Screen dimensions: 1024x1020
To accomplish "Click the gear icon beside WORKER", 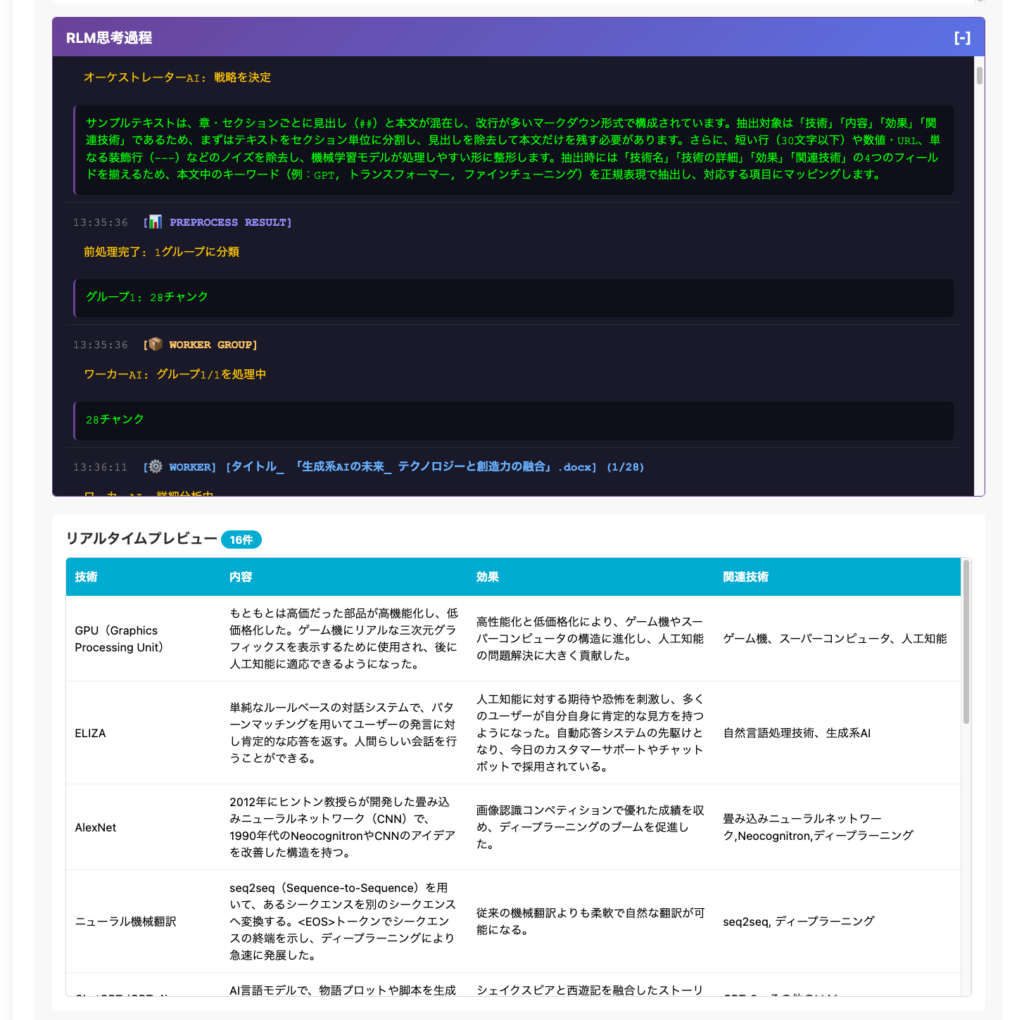I will tap(155, 466).
